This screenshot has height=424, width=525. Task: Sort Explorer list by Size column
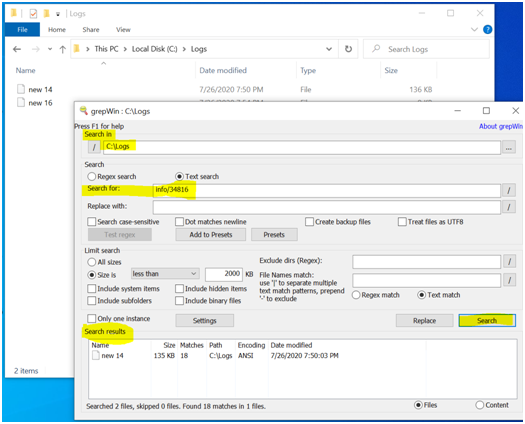pos(391,70)
